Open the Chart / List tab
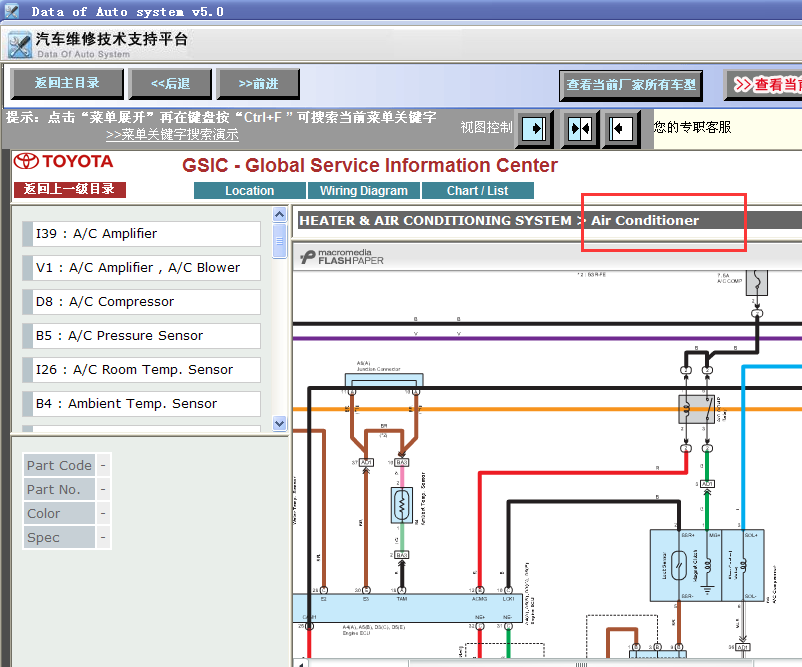802x667 pixels. (477, 191)
